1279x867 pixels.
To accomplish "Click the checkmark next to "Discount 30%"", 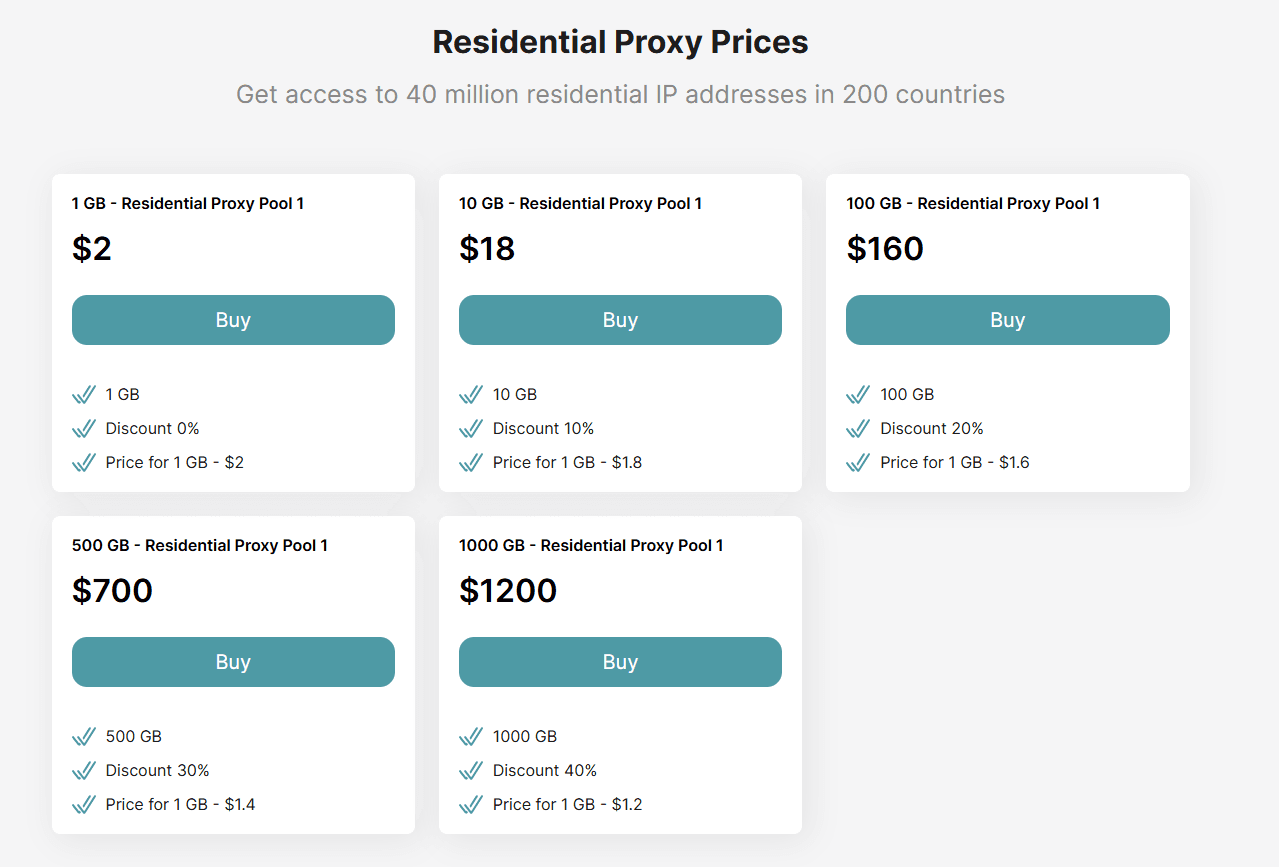I will pos(84,771).
